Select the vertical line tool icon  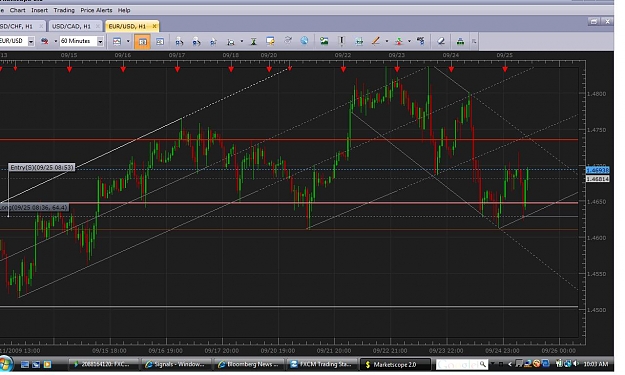coord(341,41)
